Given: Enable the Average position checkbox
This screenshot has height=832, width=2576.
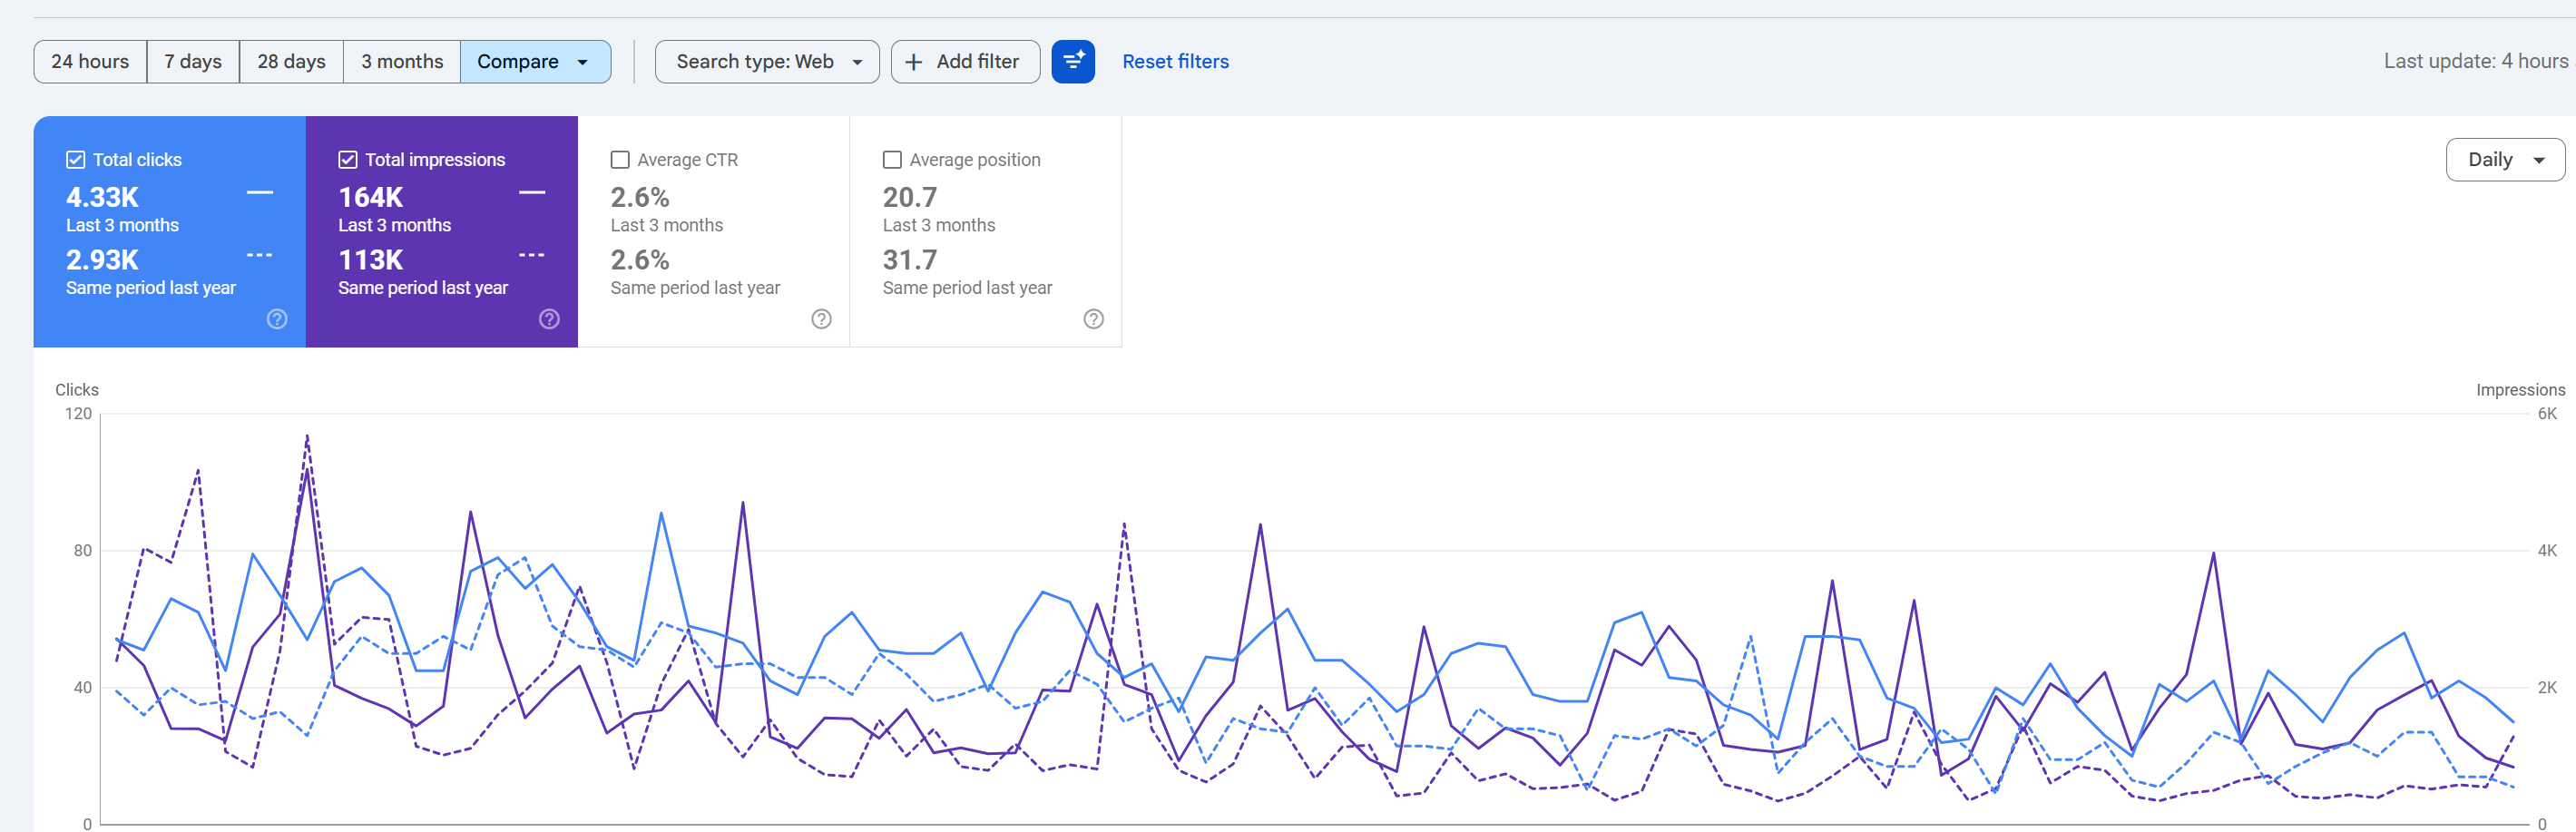Looking at the screenshot, I should pyautogui.click(x=892, y=160).
